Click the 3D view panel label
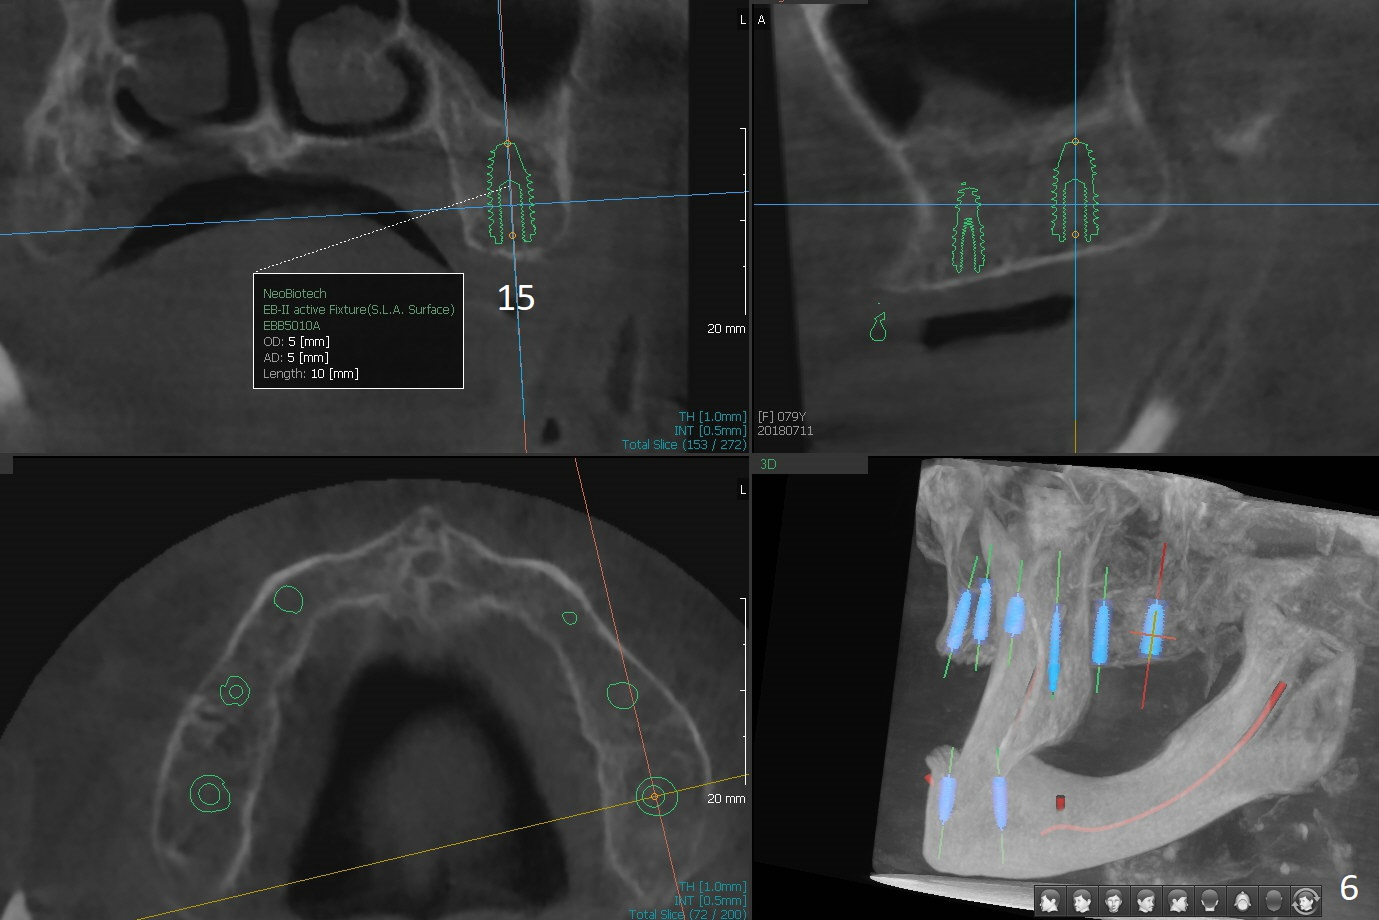 [768, 464]
